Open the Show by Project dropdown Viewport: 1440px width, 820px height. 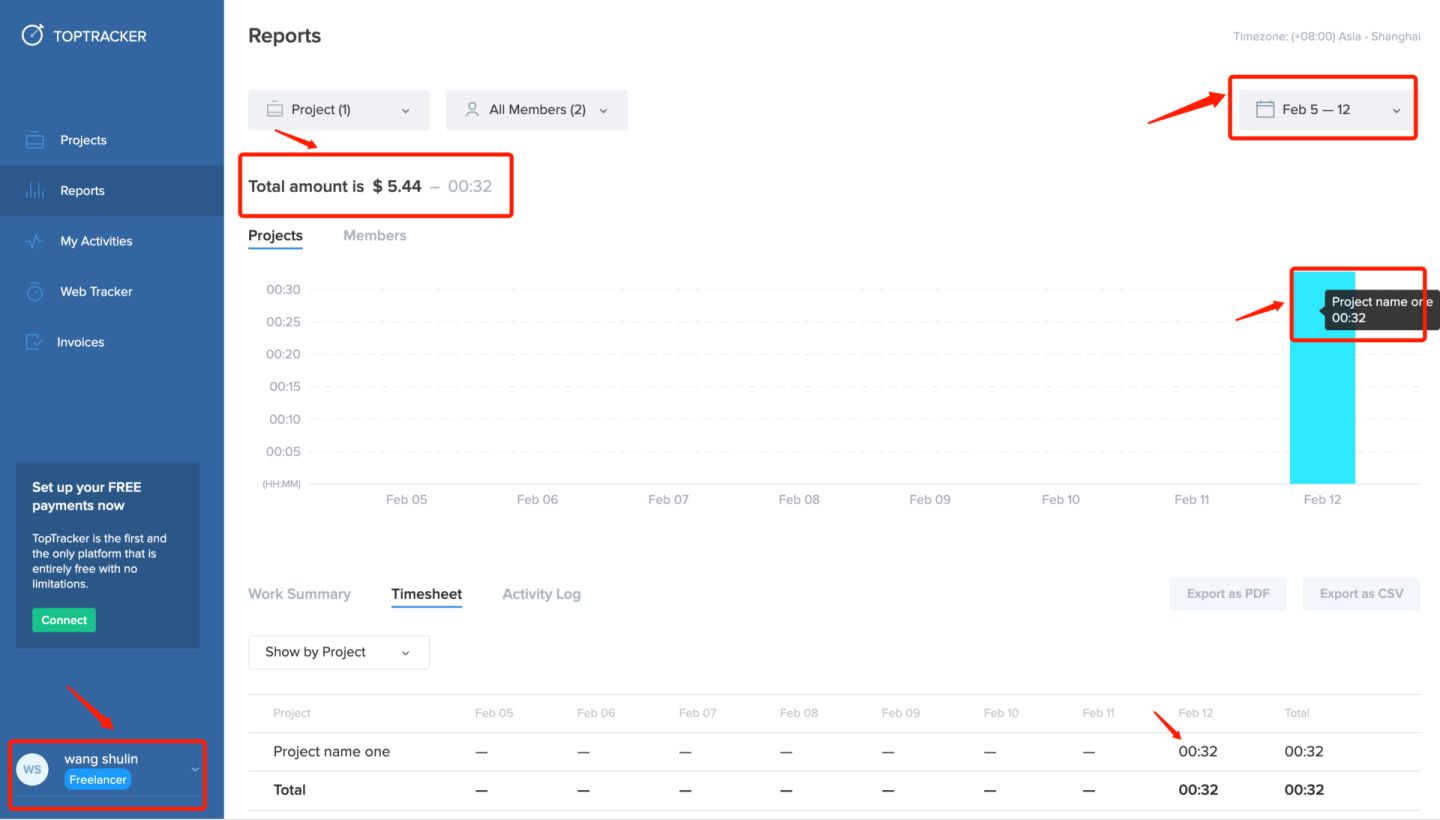(x=339, y=652)
